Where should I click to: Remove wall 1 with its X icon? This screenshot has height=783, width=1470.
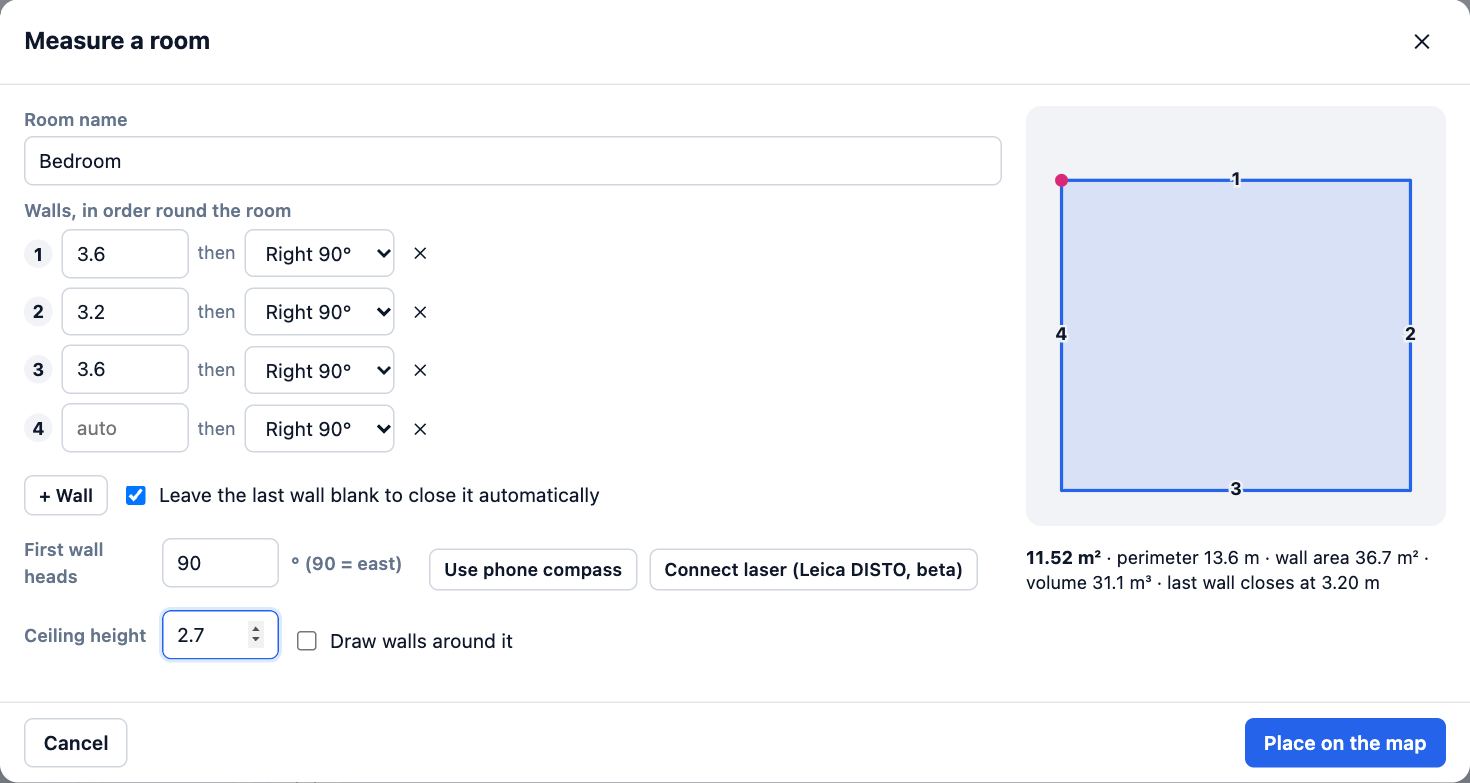click(420, 254)
